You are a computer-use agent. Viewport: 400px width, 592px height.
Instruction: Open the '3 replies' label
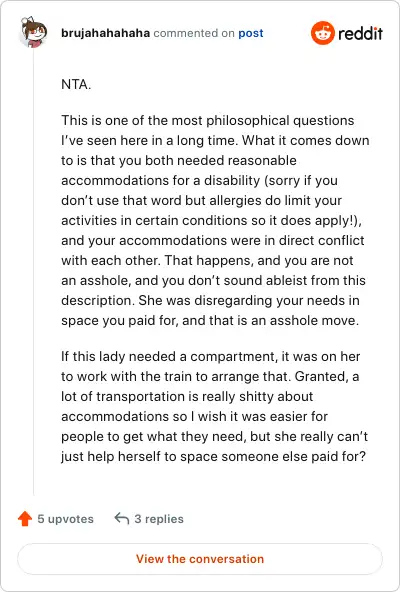pyautogui.click(x=159, y=519)
